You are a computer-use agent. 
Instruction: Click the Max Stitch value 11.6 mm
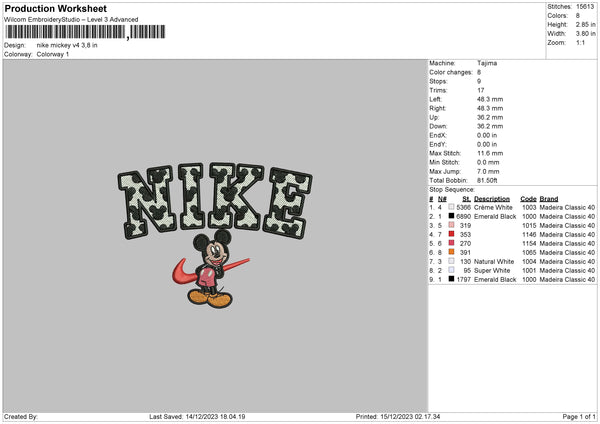pos(490,153)
